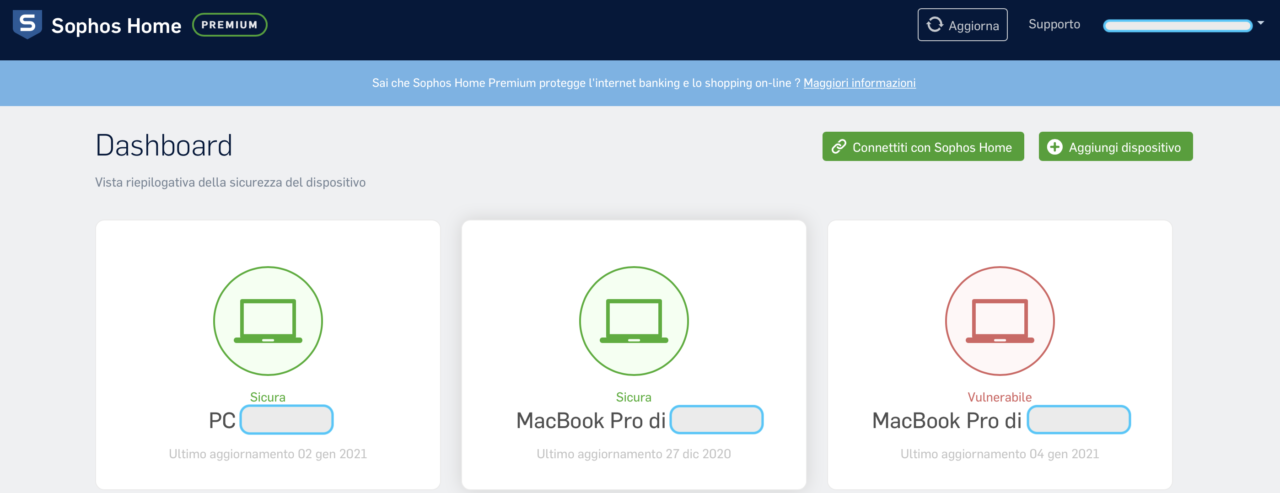Click the Sicura status on the PC card
Image resolution: width=1280 pixels, height=493 pixels.
(x=268, y=397)
